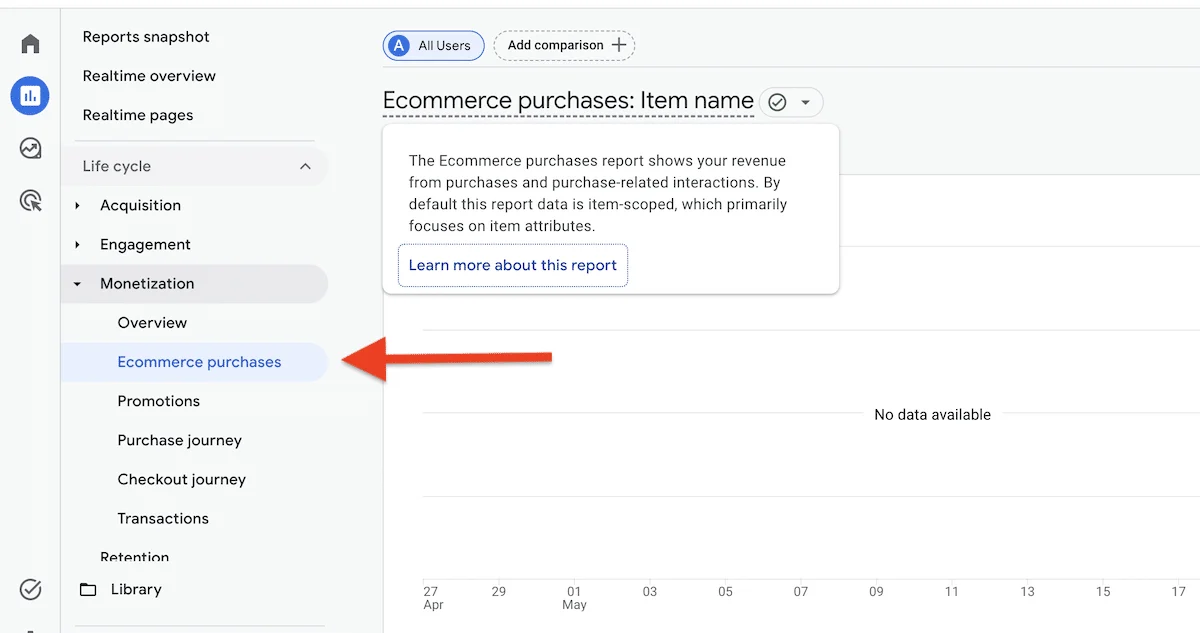Open the Library link
The height and width of the screenshot is (633, 1200).
click(136, 589)
